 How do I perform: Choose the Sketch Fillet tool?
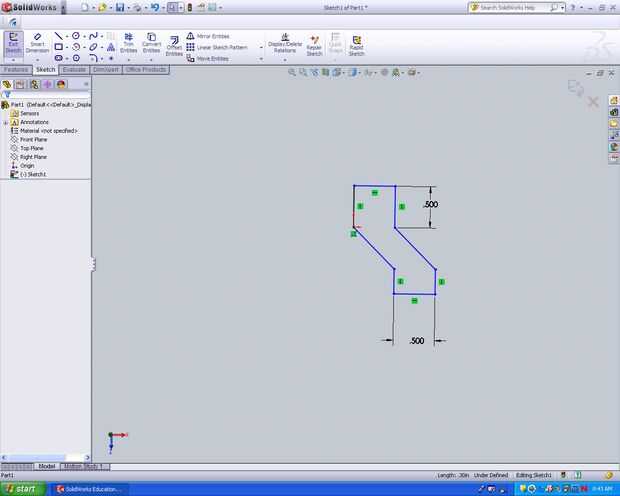point(93,58)
